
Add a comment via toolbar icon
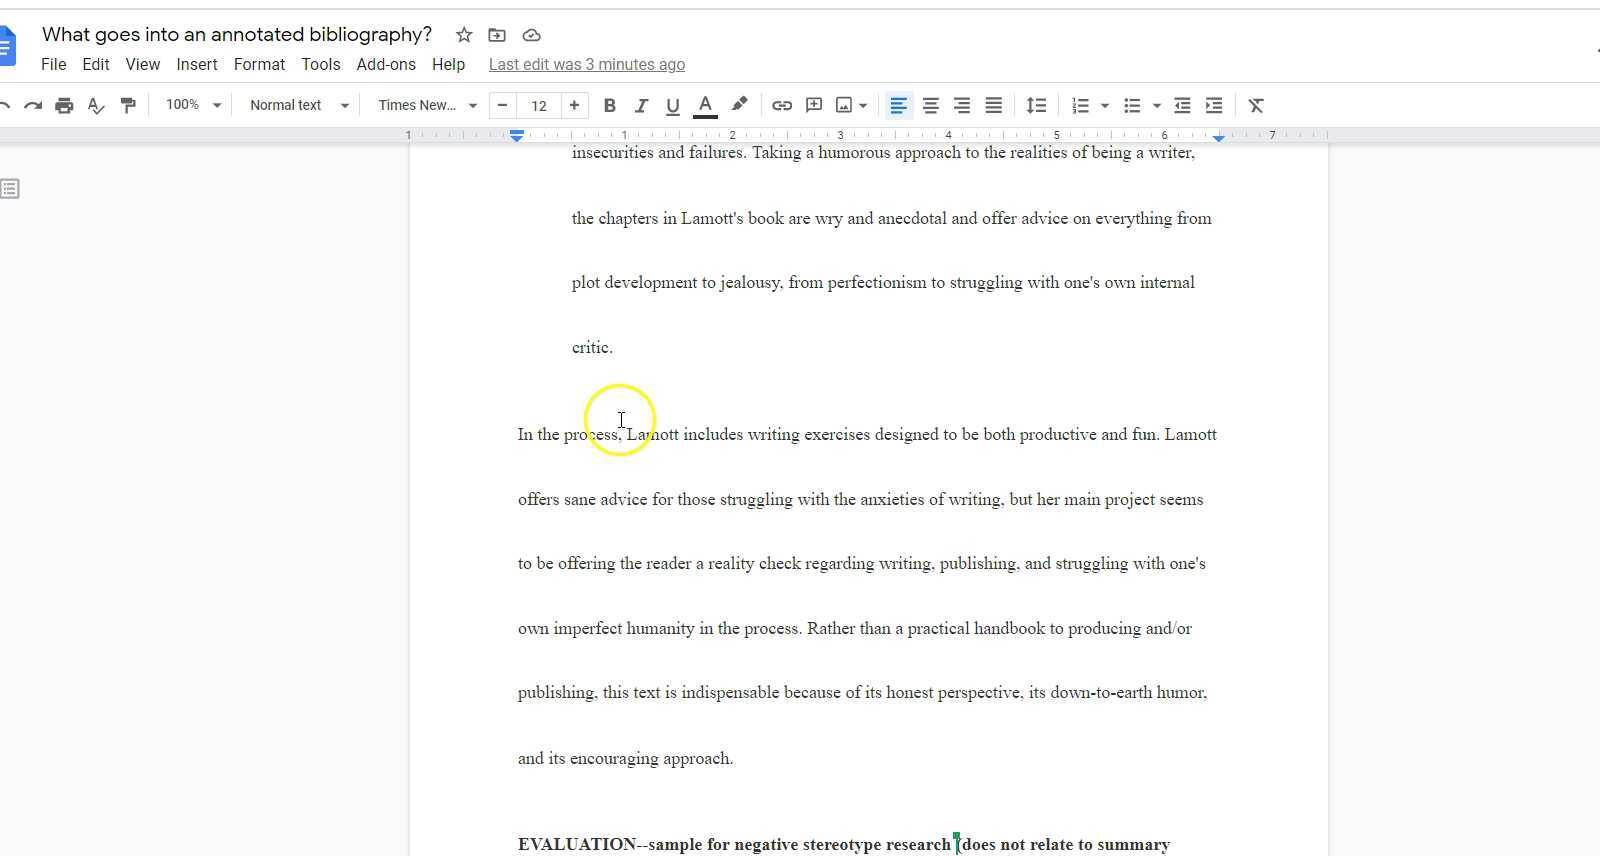pos(814,105)
